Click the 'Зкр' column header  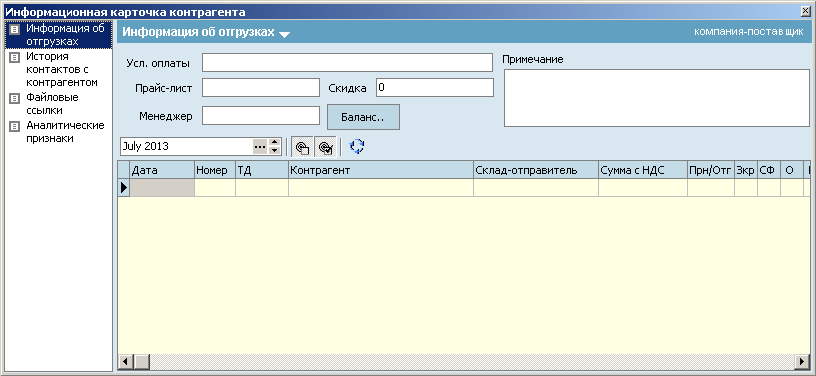coord(746,171)
